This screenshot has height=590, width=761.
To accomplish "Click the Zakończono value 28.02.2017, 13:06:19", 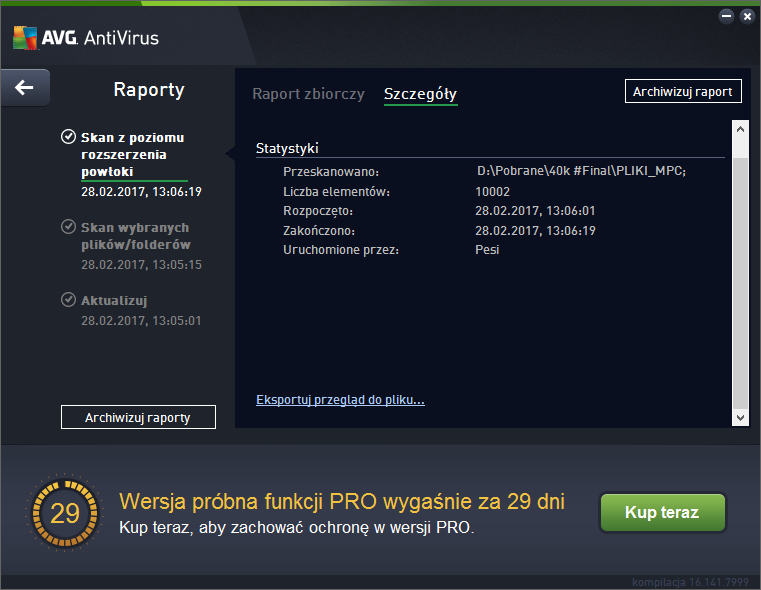I will click(535, 230).
